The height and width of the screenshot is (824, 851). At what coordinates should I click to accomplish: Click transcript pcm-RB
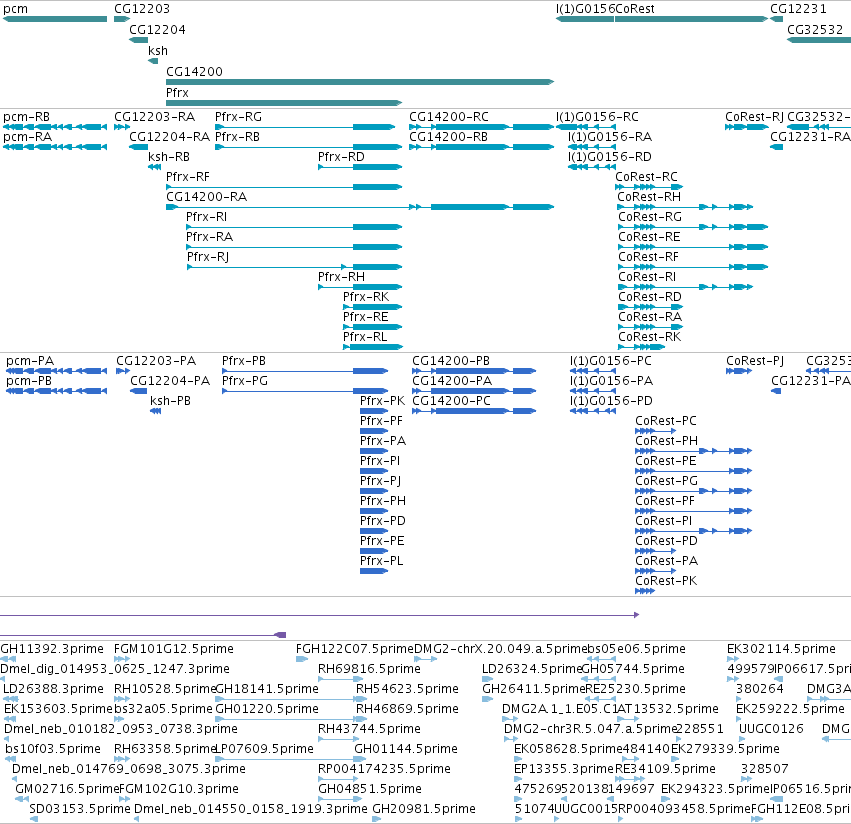pyautogui.click(x=55, y=127)
